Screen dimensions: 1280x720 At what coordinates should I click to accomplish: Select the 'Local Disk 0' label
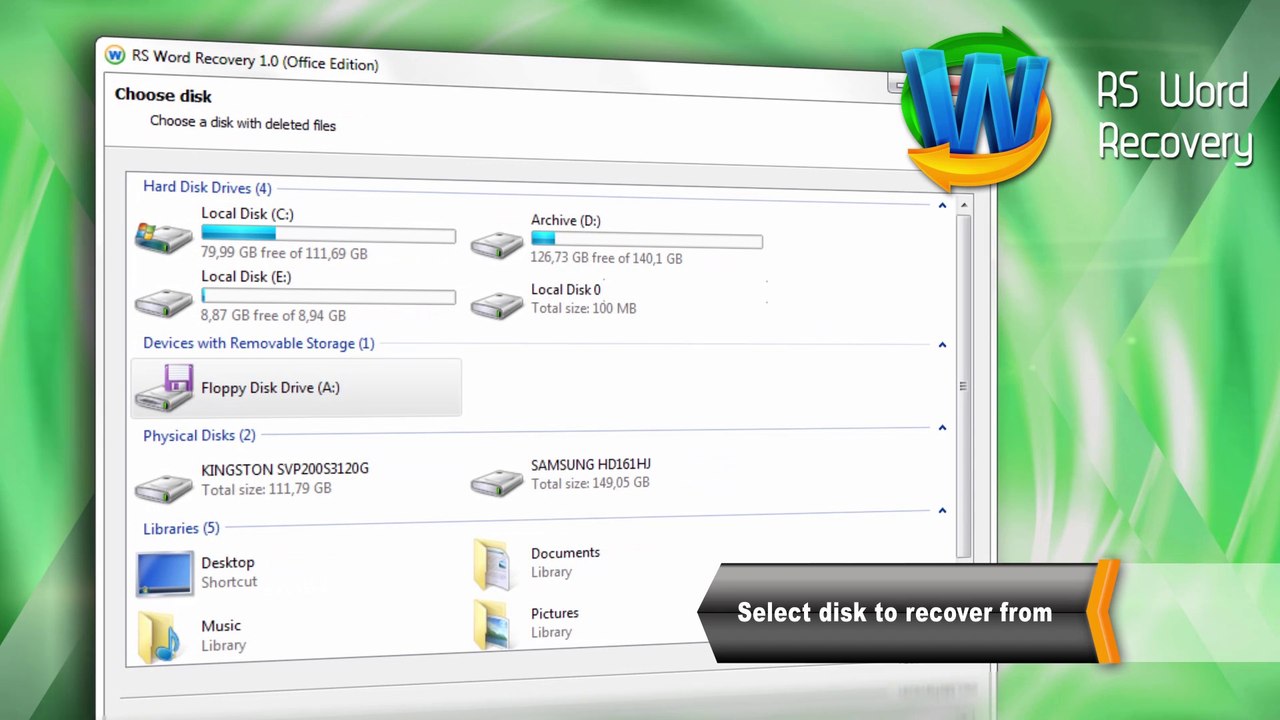[x=566, y=290]
